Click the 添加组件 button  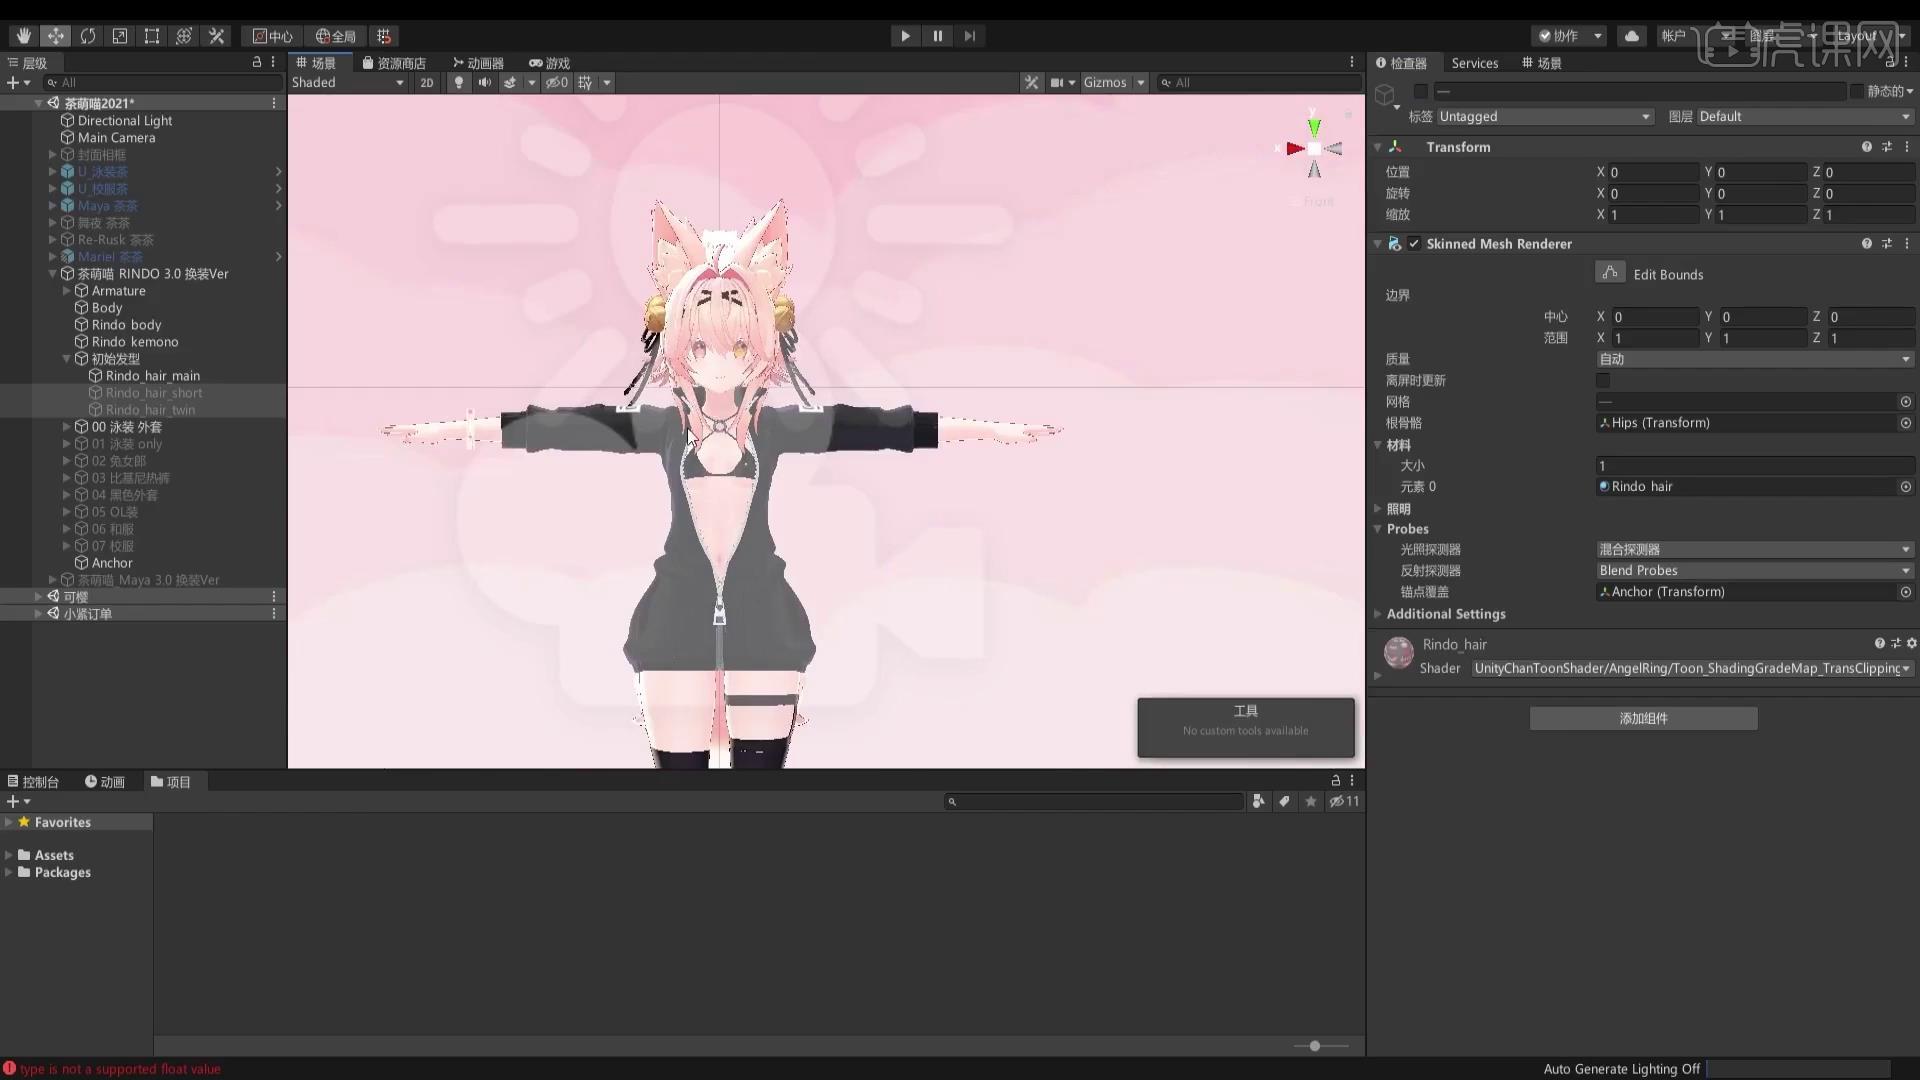coord(1643,718)
